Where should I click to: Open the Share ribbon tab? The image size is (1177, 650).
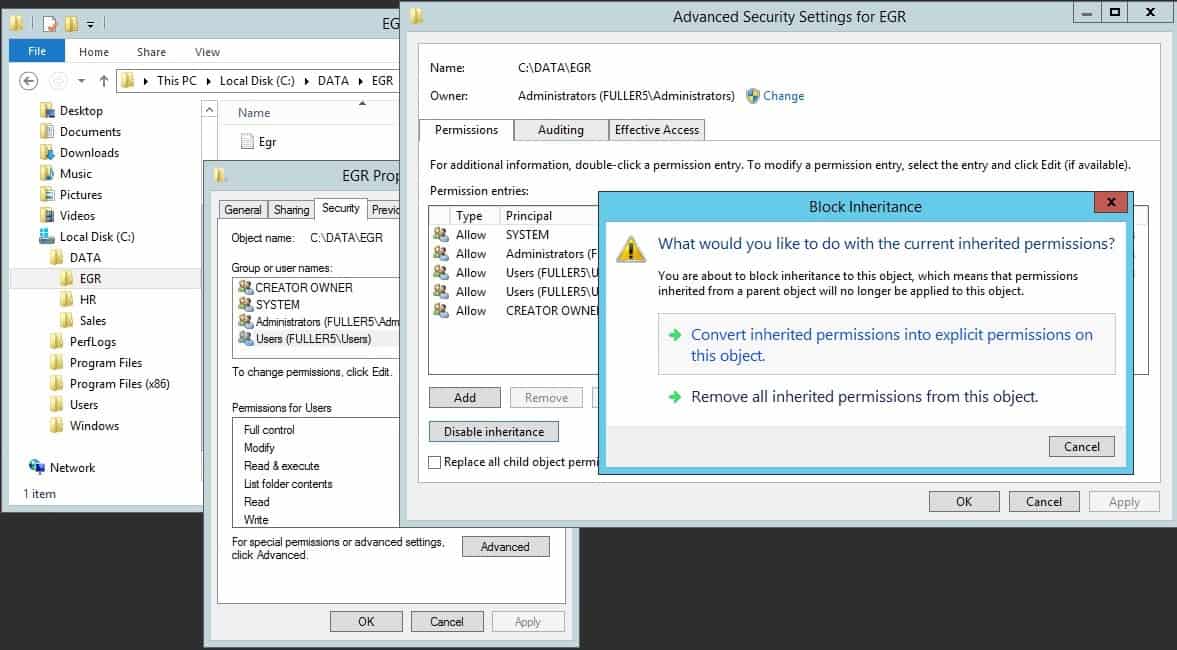[152, 52]
